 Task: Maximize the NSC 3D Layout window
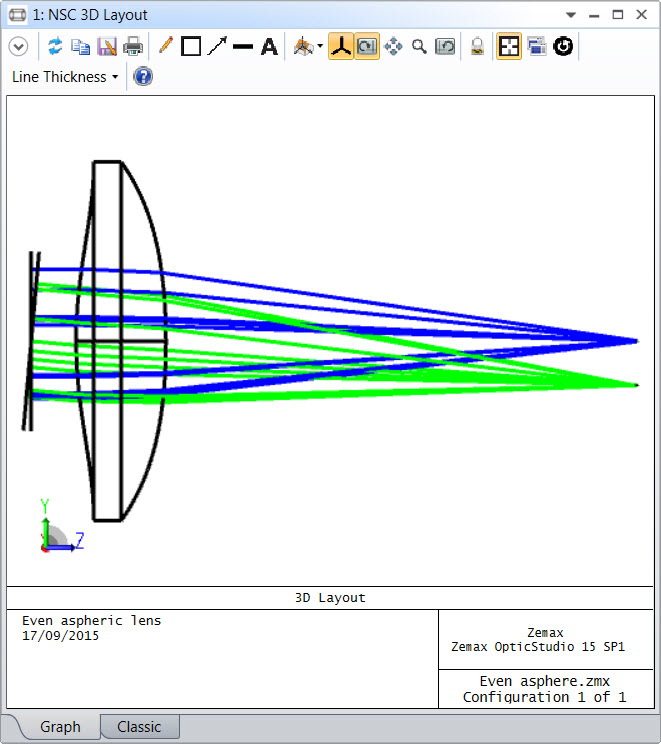coord(617,15)
